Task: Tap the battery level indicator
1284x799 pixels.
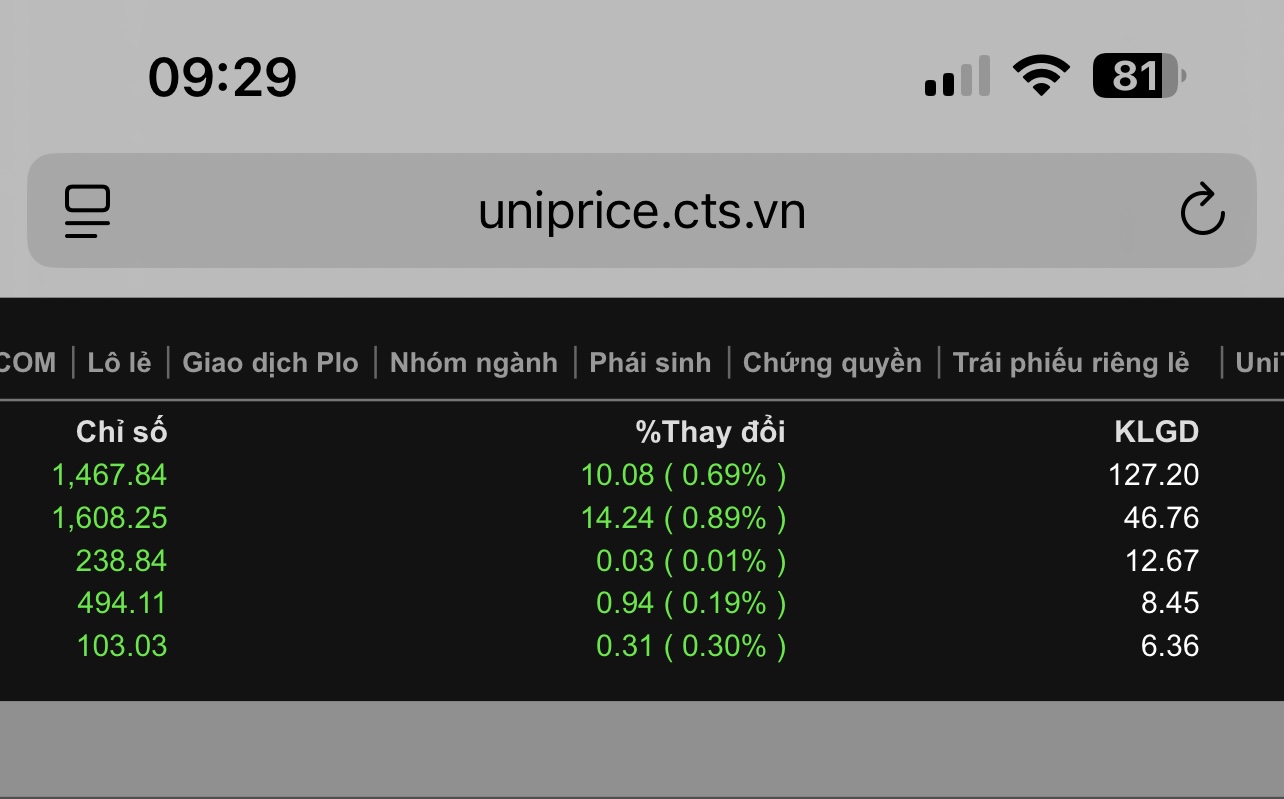Action: [x=1138, y=76]
